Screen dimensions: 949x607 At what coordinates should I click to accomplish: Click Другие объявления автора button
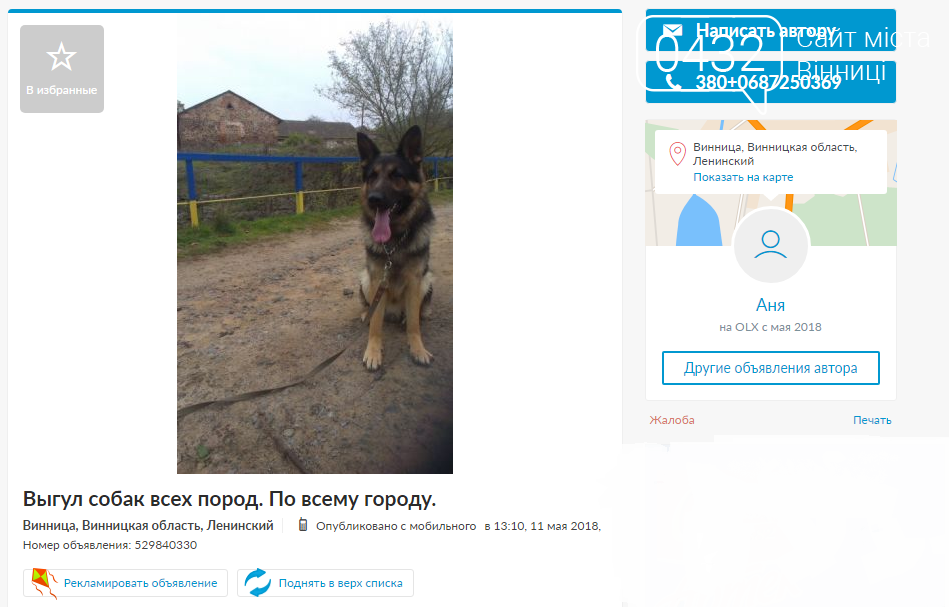[x=770, y=368]
